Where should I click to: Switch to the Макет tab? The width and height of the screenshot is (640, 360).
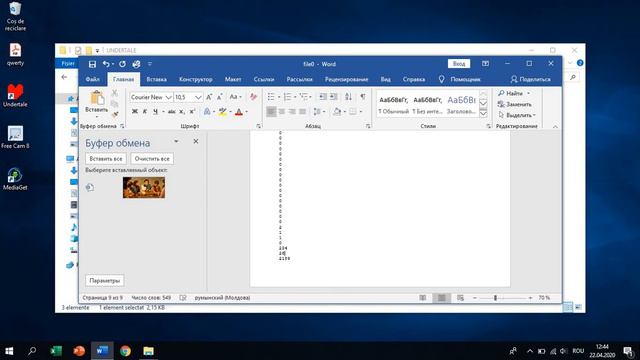233,79
